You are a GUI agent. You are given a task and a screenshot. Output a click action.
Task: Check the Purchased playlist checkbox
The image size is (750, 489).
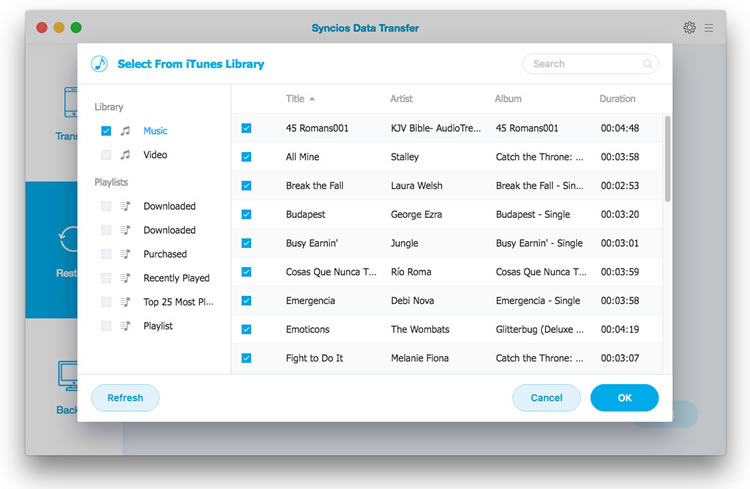click(x=106, y=254)
